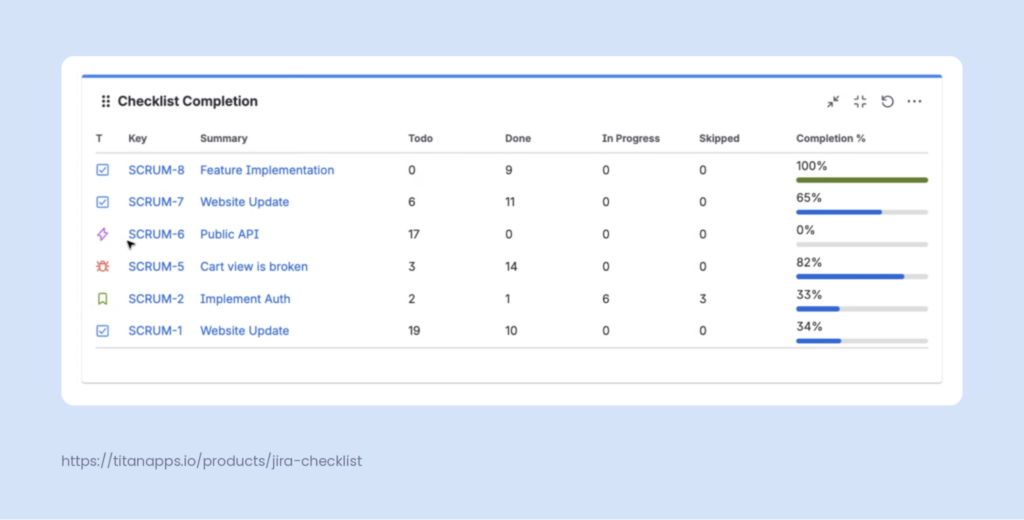Click the Todo value 17 for Public API

pyautogui.click(x=414, y=234)
